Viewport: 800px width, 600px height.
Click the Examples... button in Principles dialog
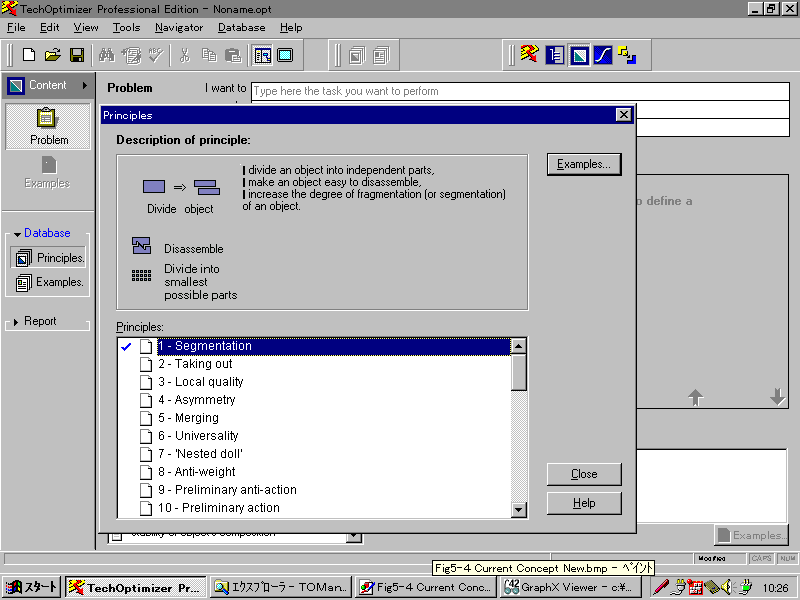(x=584, y=164)
